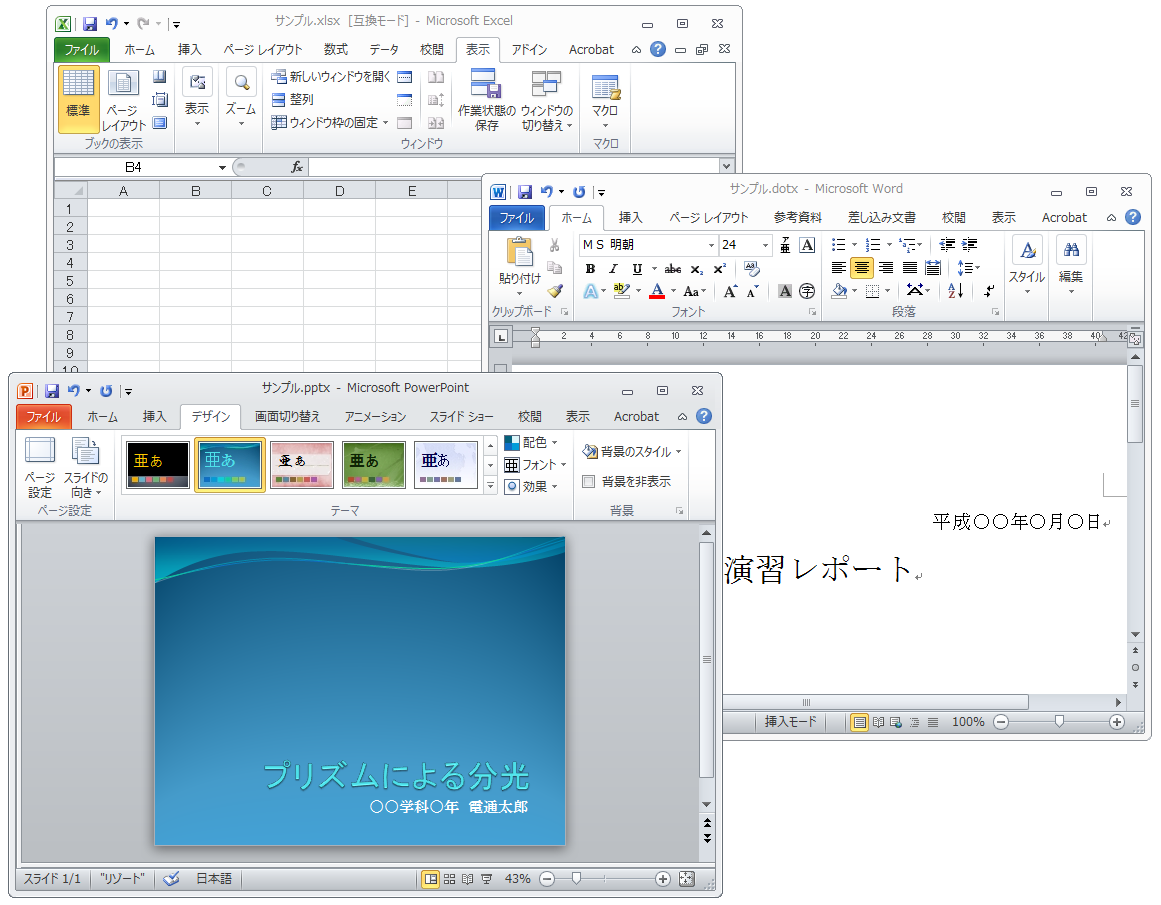1161x905 pixels.
Task: Toggle Hide Background Graphics (背景を非表示) checkbox
Action: coord(589,481)
